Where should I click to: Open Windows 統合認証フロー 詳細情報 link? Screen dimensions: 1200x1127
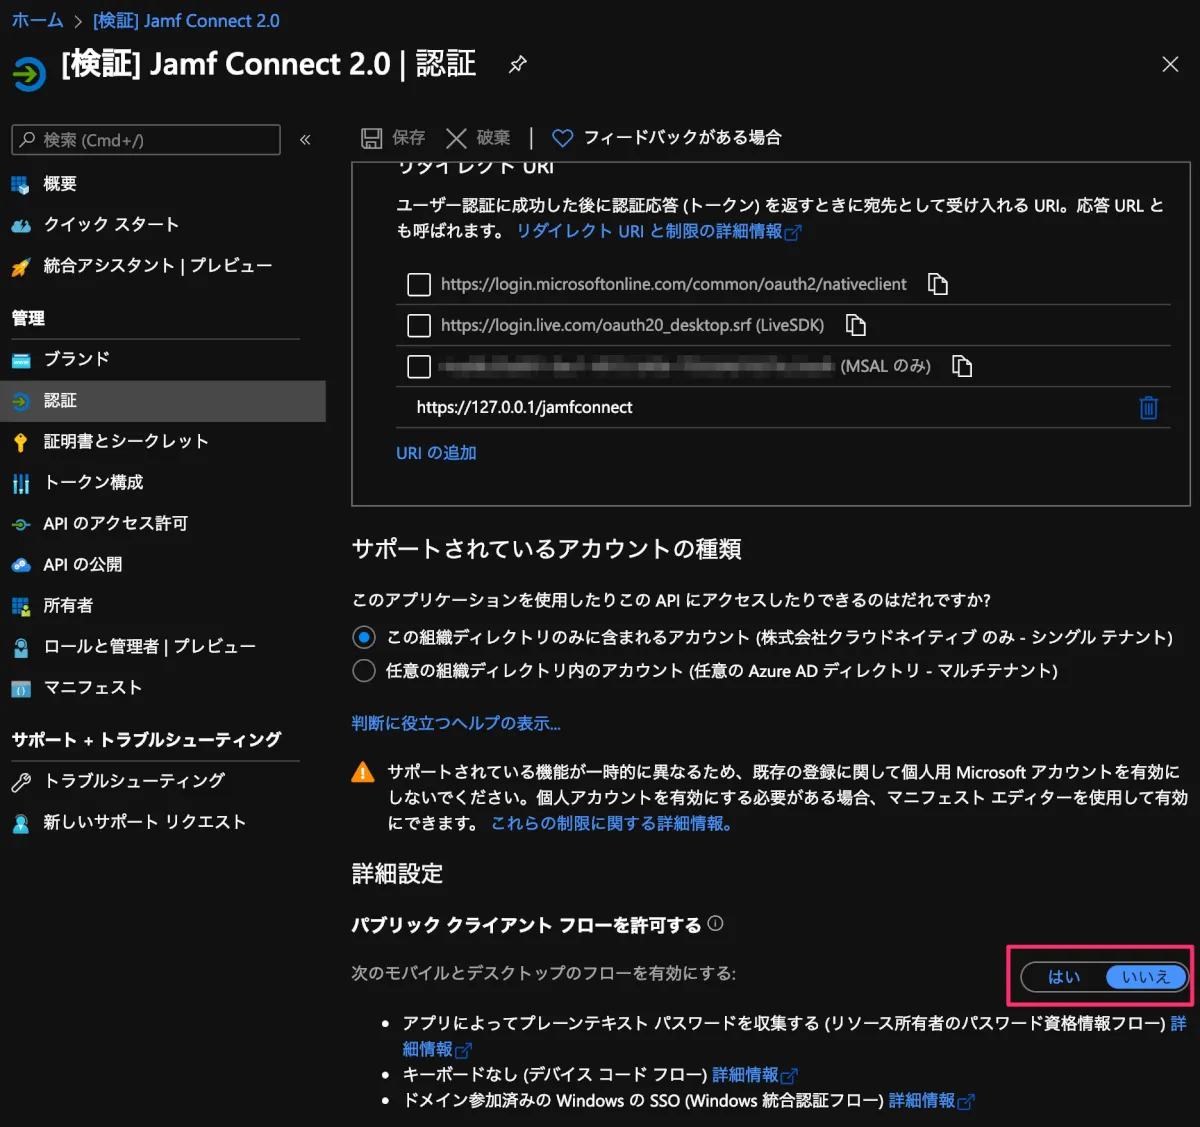coord(931,1101)
